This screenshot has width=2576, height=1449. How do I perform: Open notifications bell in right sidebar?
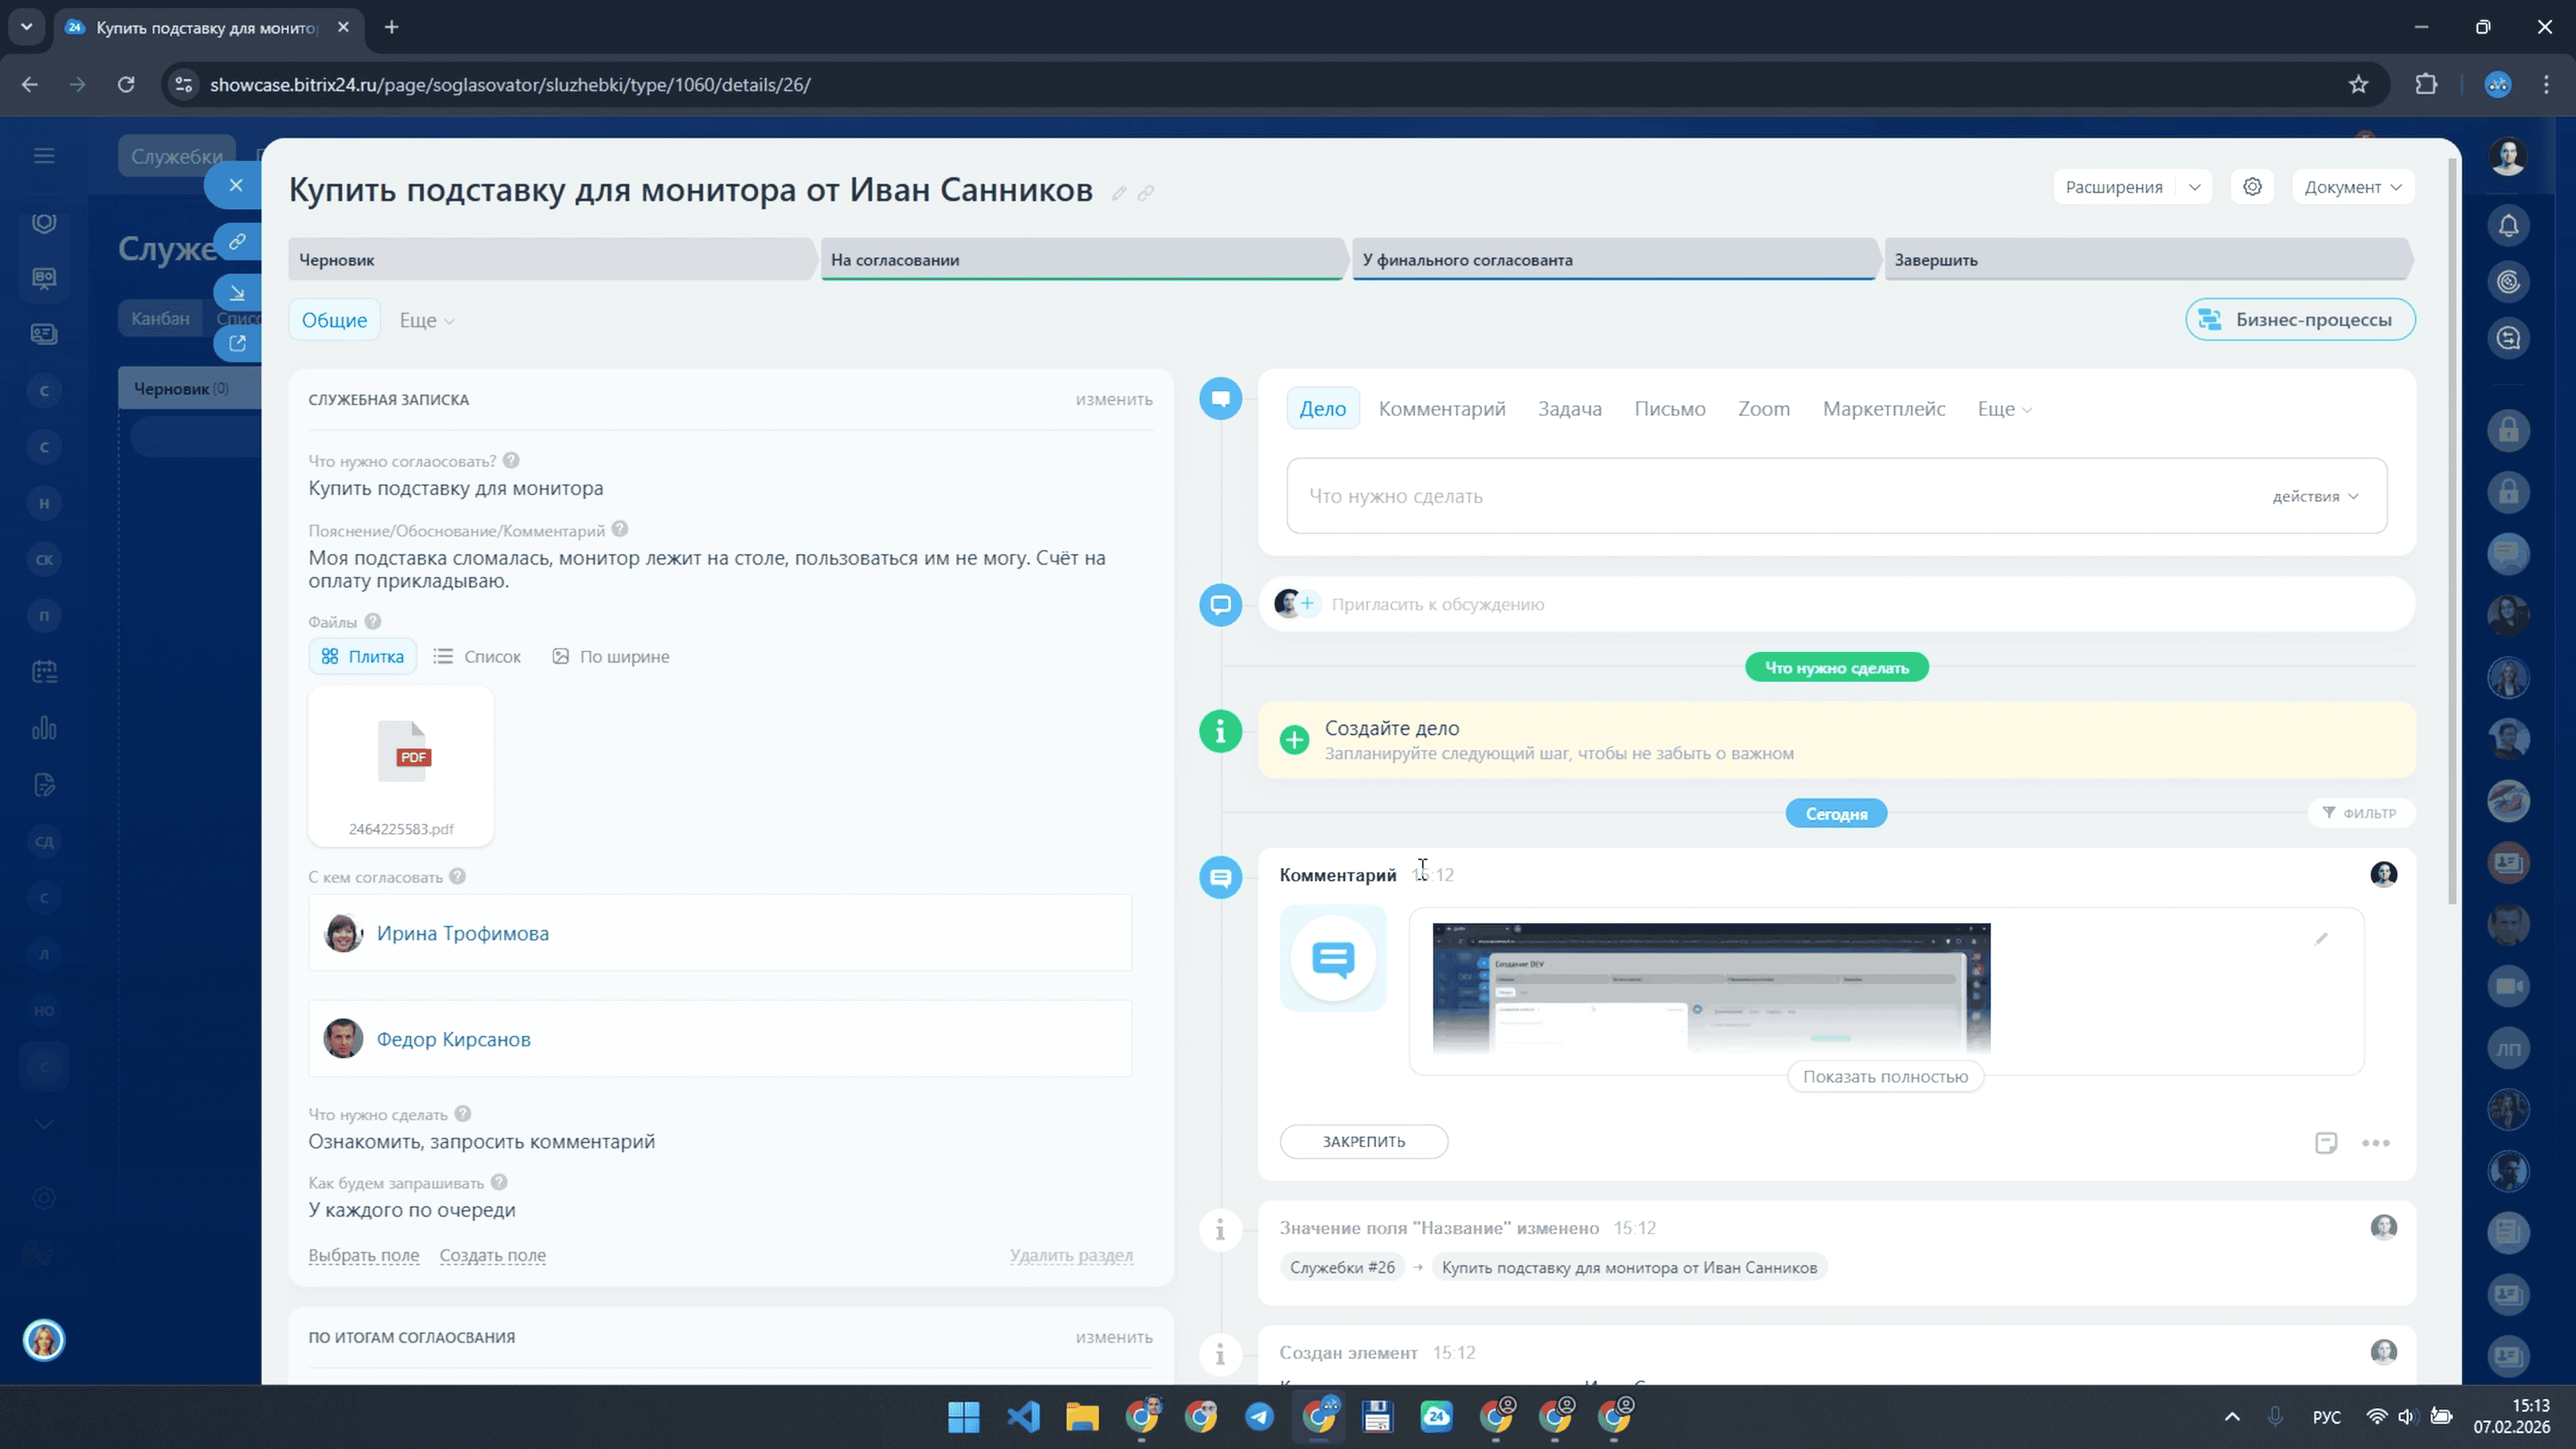[x=2508, y=226]
